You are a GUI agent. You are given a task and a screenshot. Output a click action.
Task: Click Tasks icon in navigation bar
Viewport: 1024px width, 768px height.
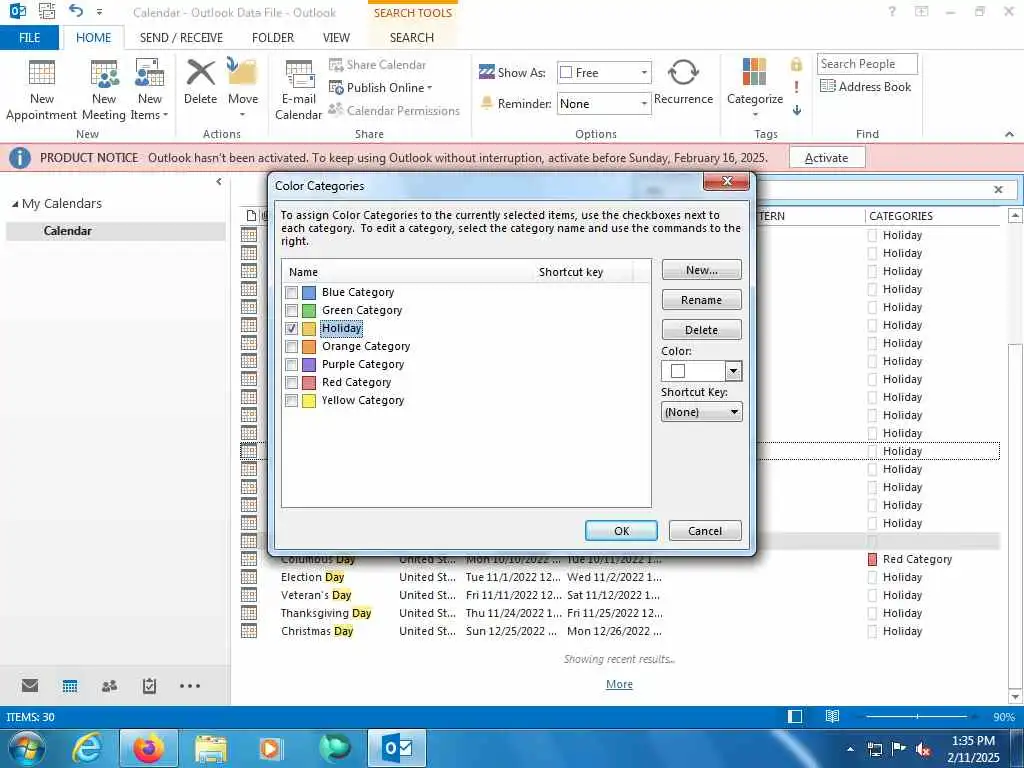pos(150,686)
